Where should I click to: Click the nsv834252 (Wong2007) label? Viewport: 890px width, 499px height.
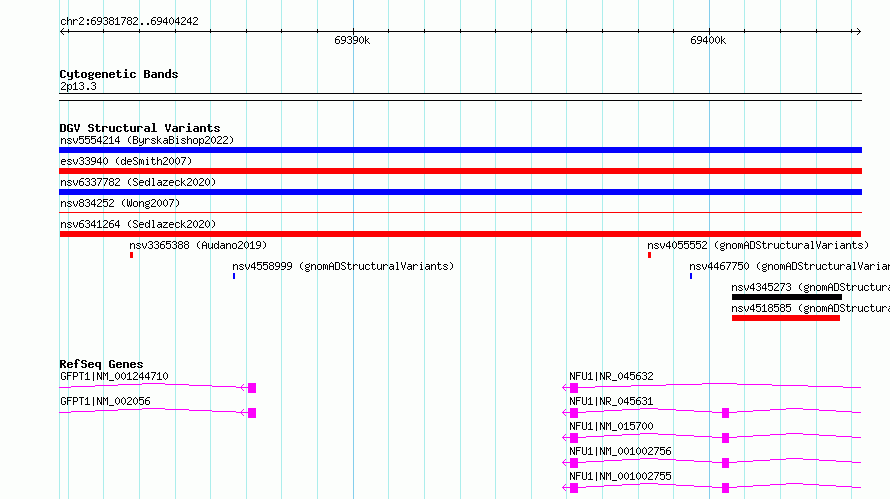coord(120,203)
